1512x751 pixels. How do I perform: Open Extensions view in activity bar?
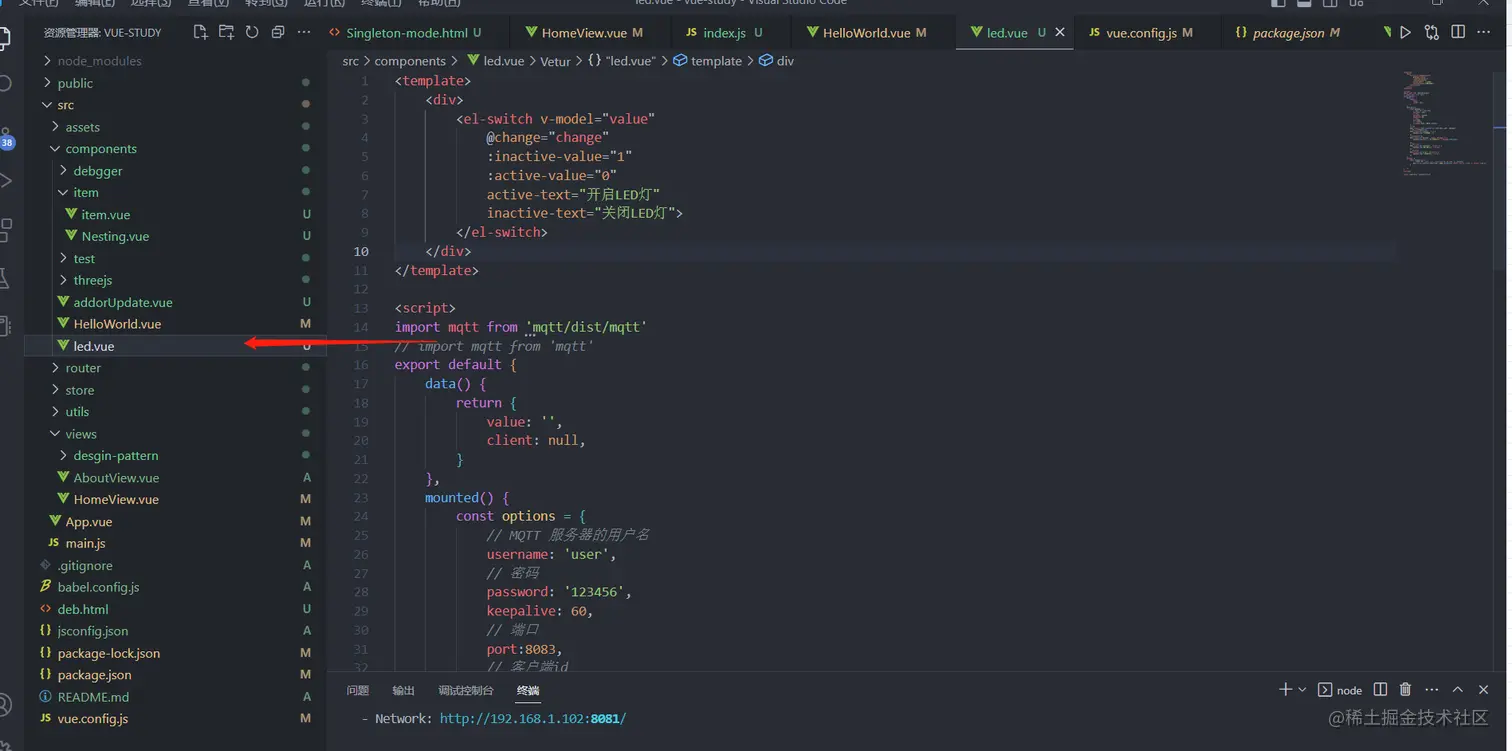pyautogui.click(x=5, y=230)
